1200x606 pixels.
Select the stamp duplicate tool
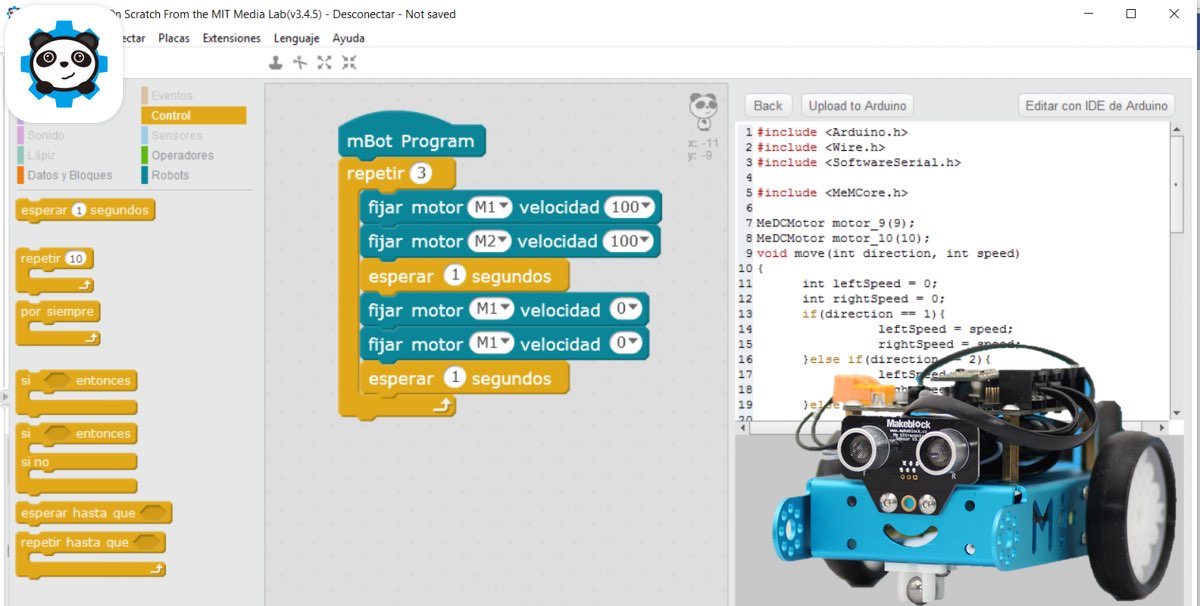coord(275,62)
